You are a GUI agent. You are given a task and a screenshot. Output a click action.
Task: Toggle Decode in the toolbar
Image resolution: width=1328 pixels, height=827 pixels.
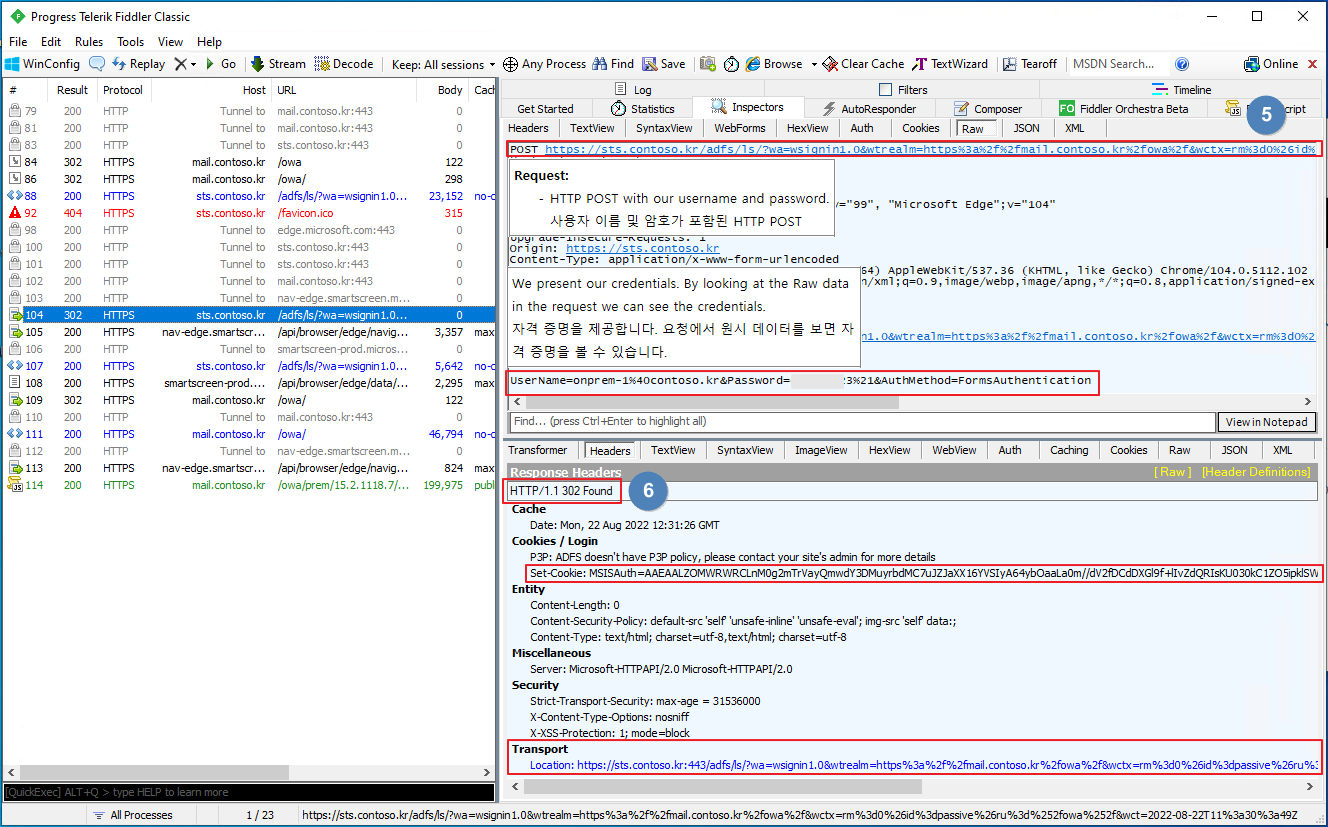pyautogui.click(x=344, y=64)
